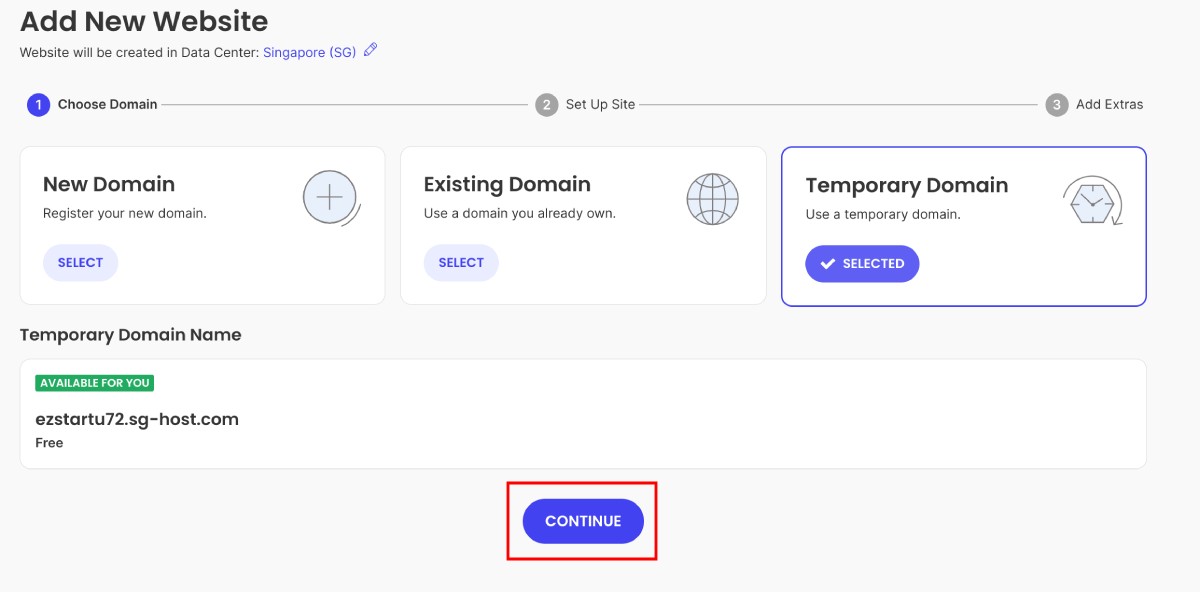Click the step 2 Set Up Site circle icon
Screen dimensions: 1200x592
[546, 104]
